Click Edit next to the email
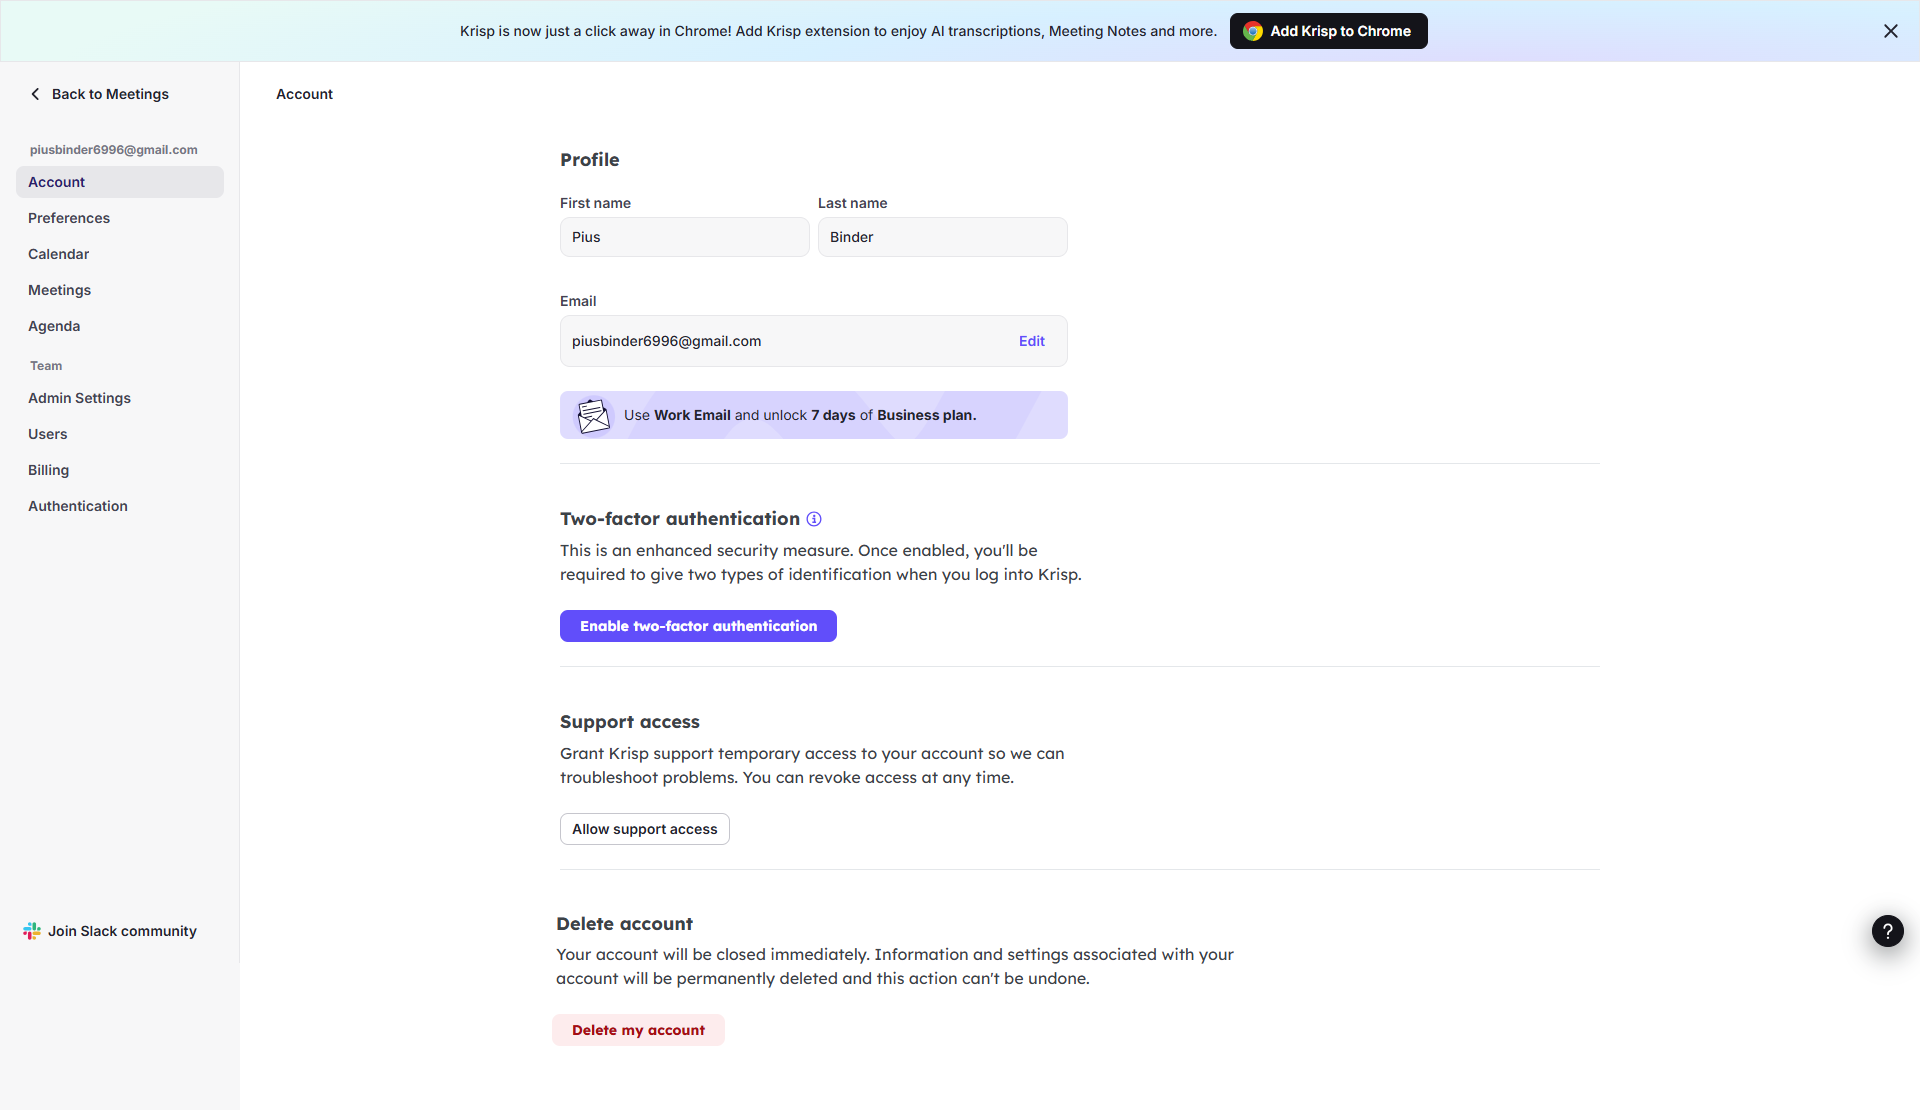Image resolution: width=1920 pixels, height=1110 pixels. (1031, 341)
